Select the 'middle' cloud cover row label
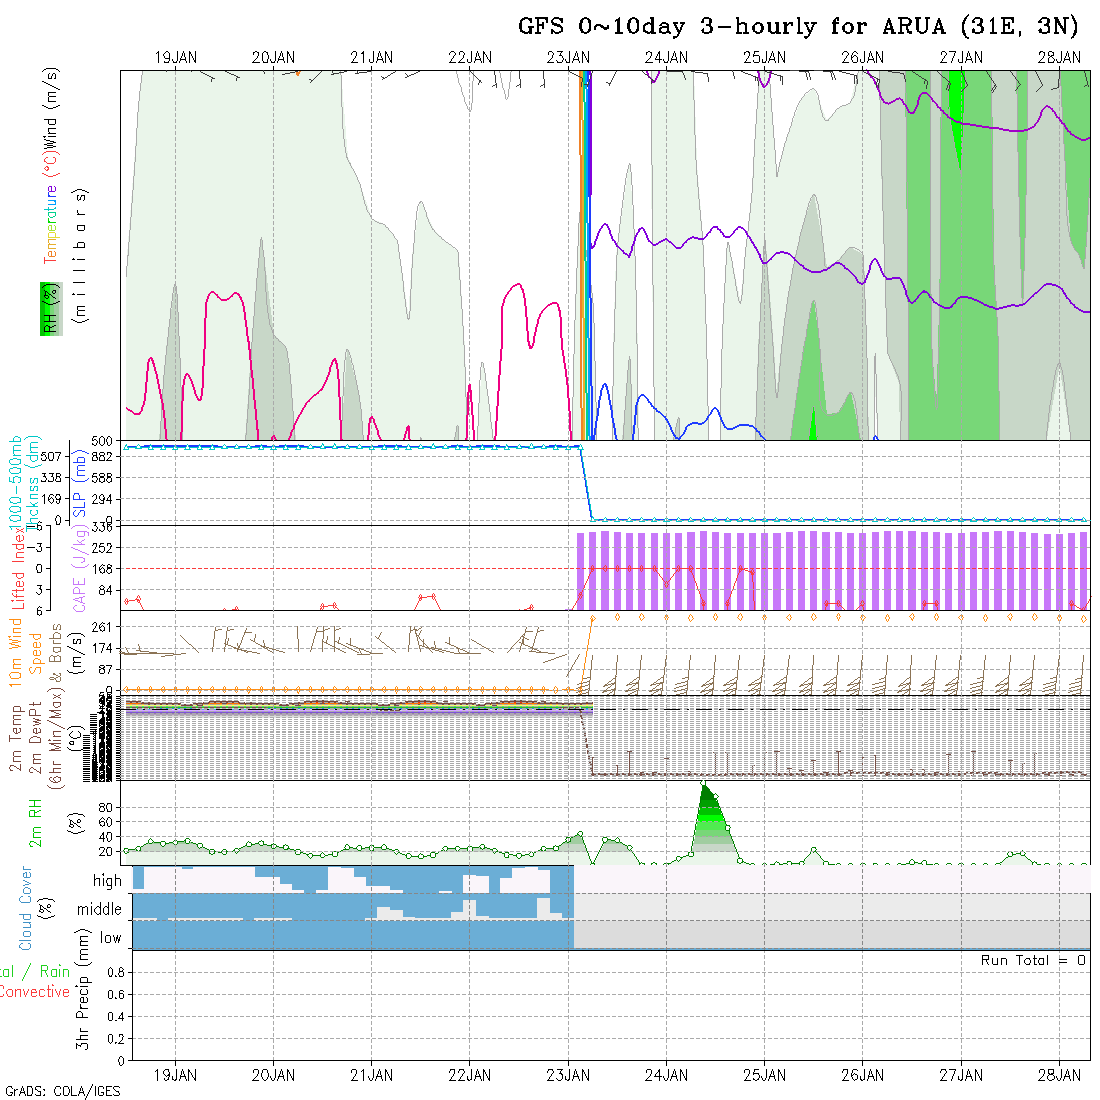The image size is (1100, 1100). [100, 909]
